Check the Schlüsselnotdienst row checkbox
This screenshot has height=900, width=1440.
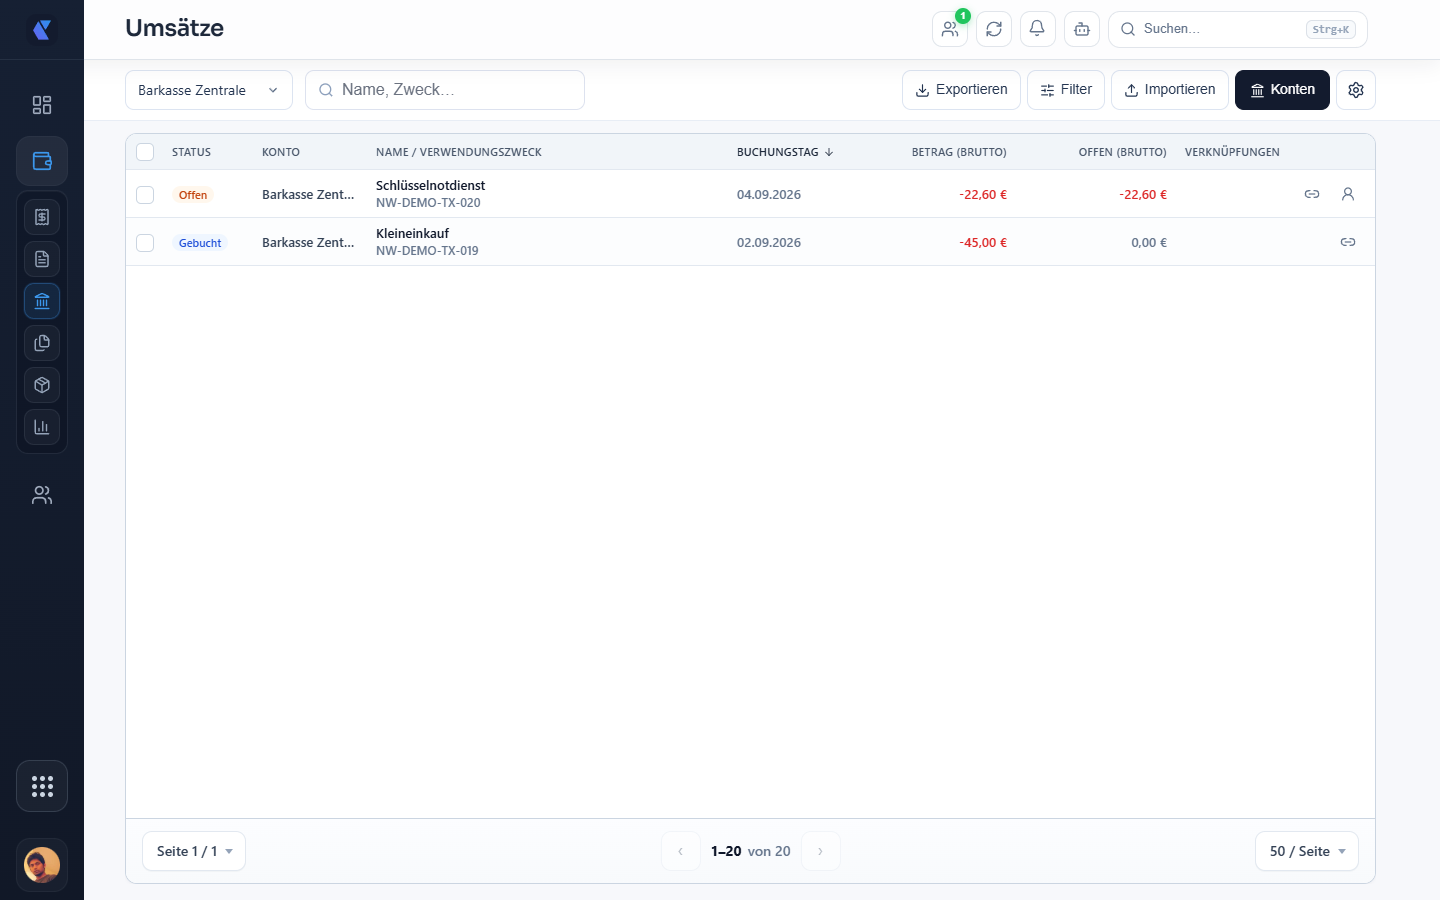tap(145, 195)
